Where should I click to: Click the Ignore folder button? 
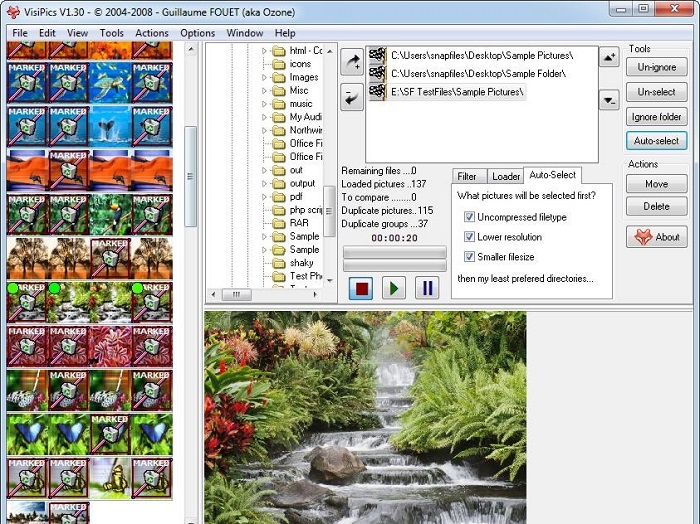(x=657, y=117)
